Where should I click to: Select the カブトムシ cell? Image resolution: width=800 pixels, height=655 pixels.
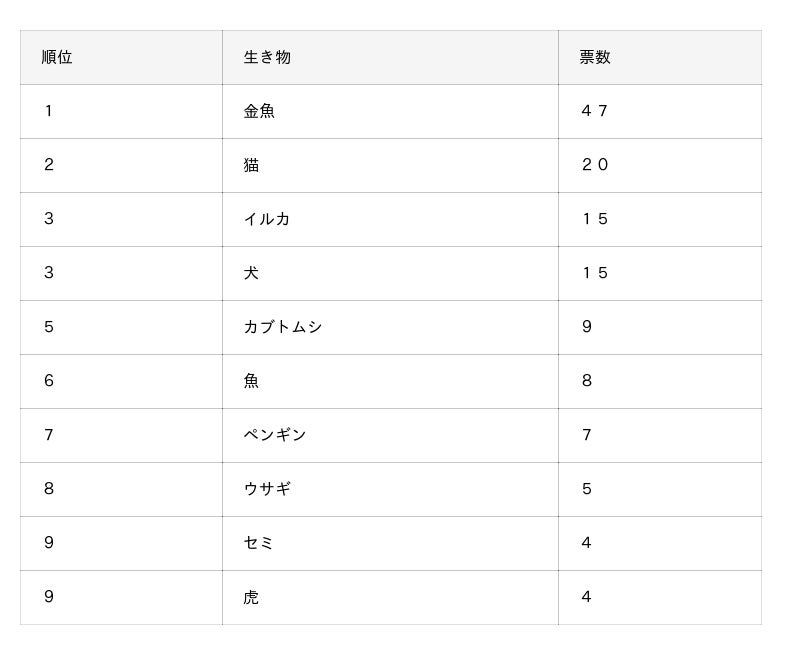[283, 327]
